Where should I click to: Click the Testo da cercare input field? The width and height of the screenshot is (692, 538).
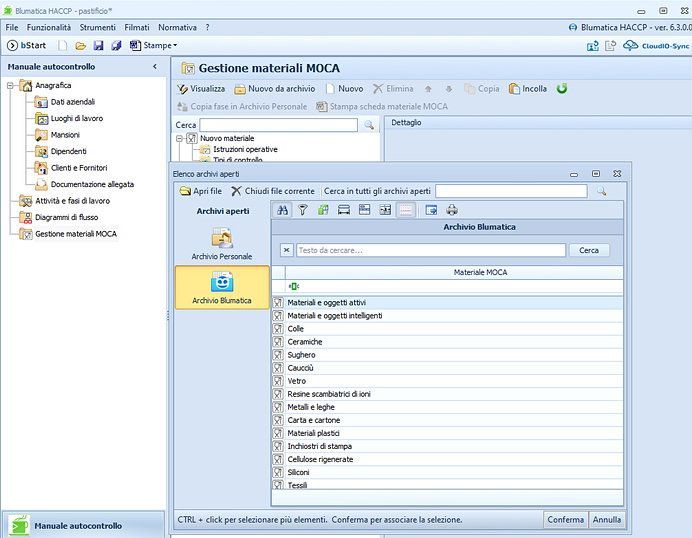pos(430,250)
